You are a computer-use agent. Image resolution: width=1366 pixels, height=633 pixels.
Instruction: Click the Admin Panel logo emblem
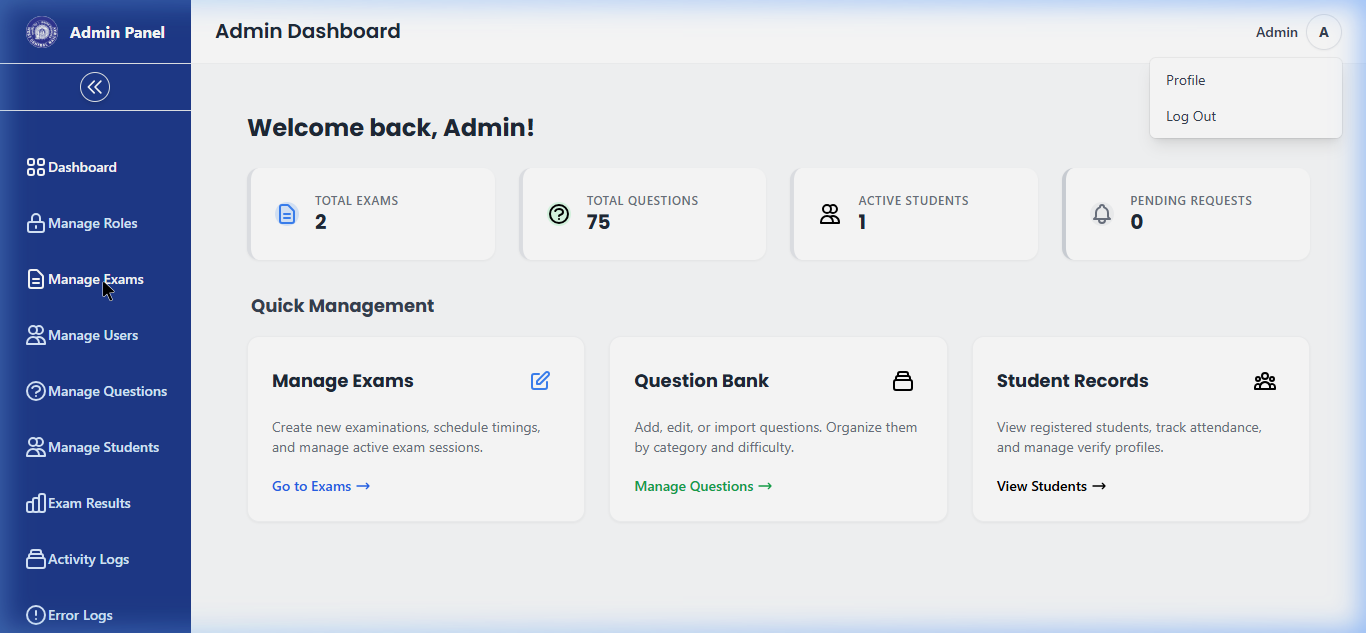42,32
